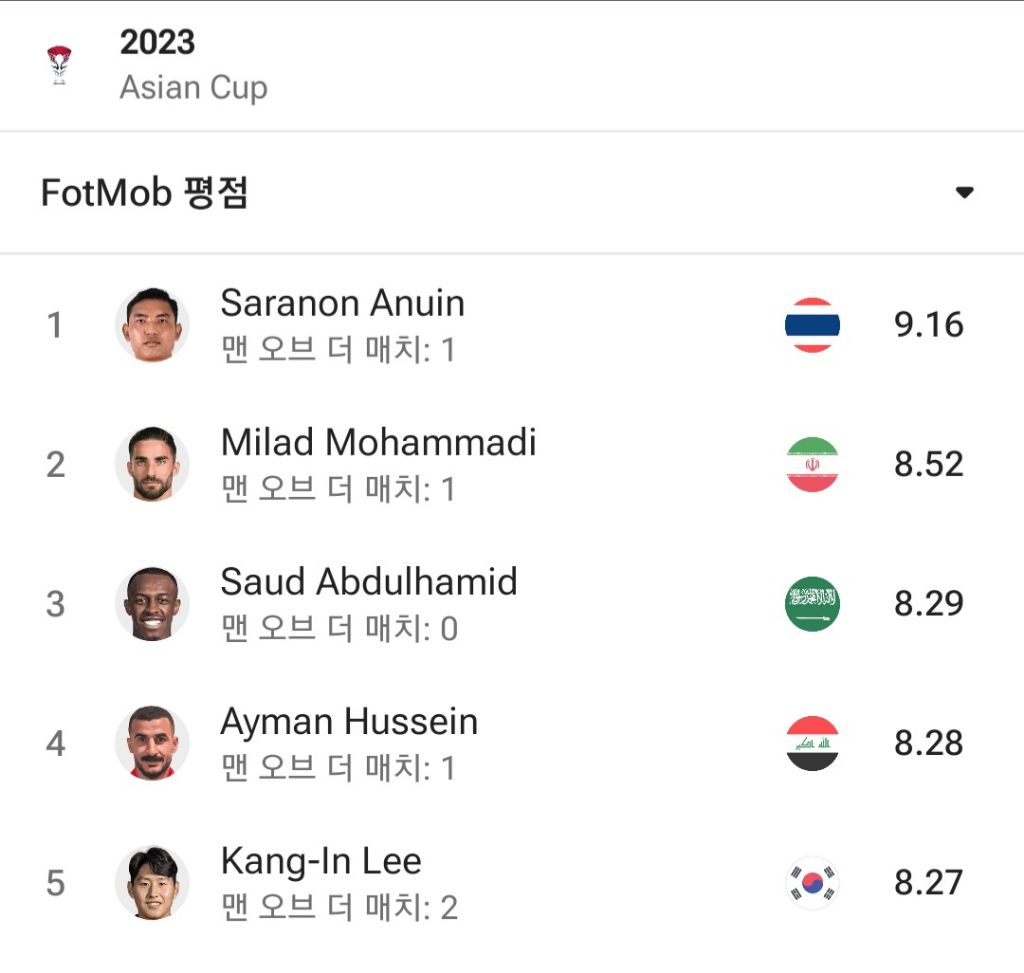Tap Kang-In Lee's player photo
This screenshot has height=973, width=1024.
[x=152, y=883]
